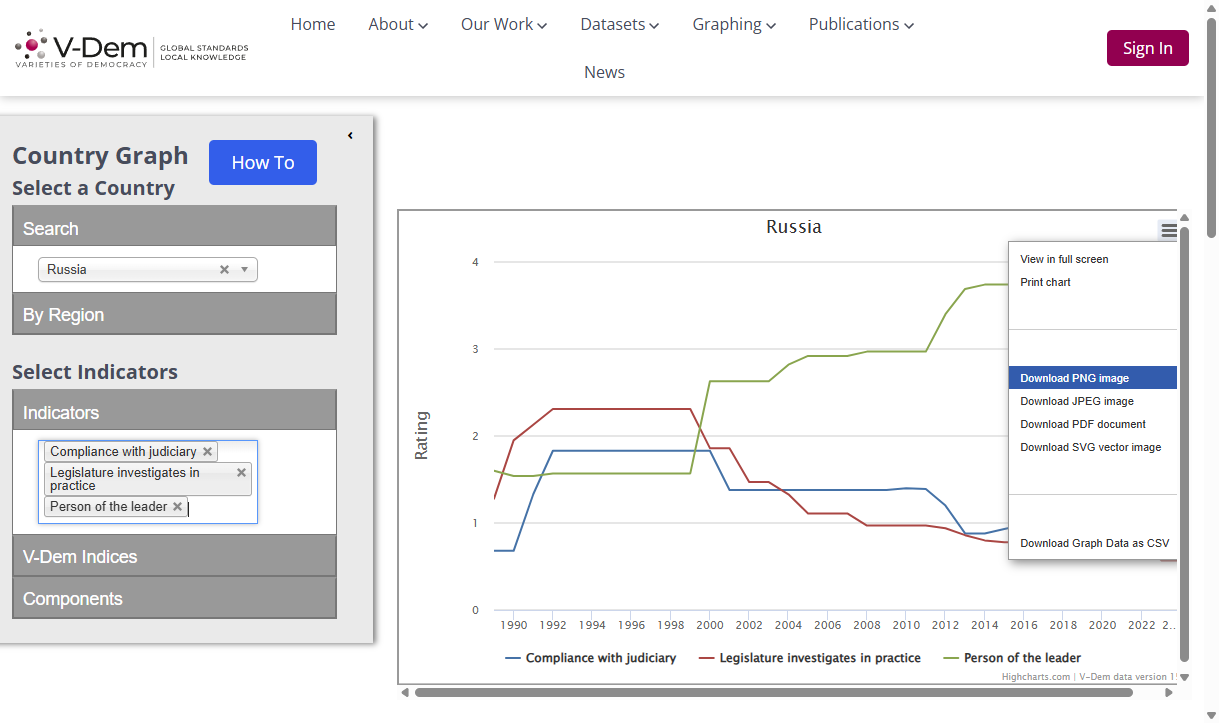
Task: Click the 2000 year axis label
Action: 709,625
